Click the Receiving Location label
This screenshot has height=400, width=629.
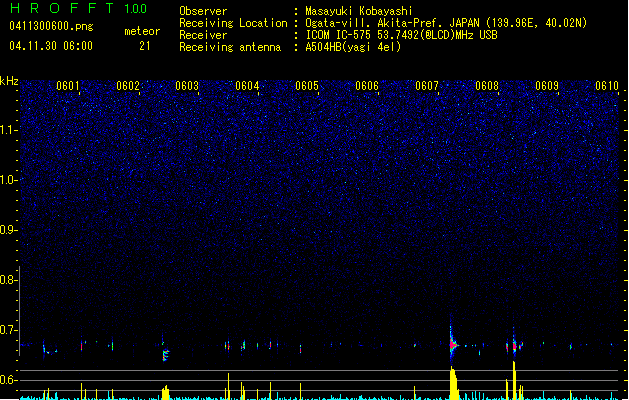233,23
